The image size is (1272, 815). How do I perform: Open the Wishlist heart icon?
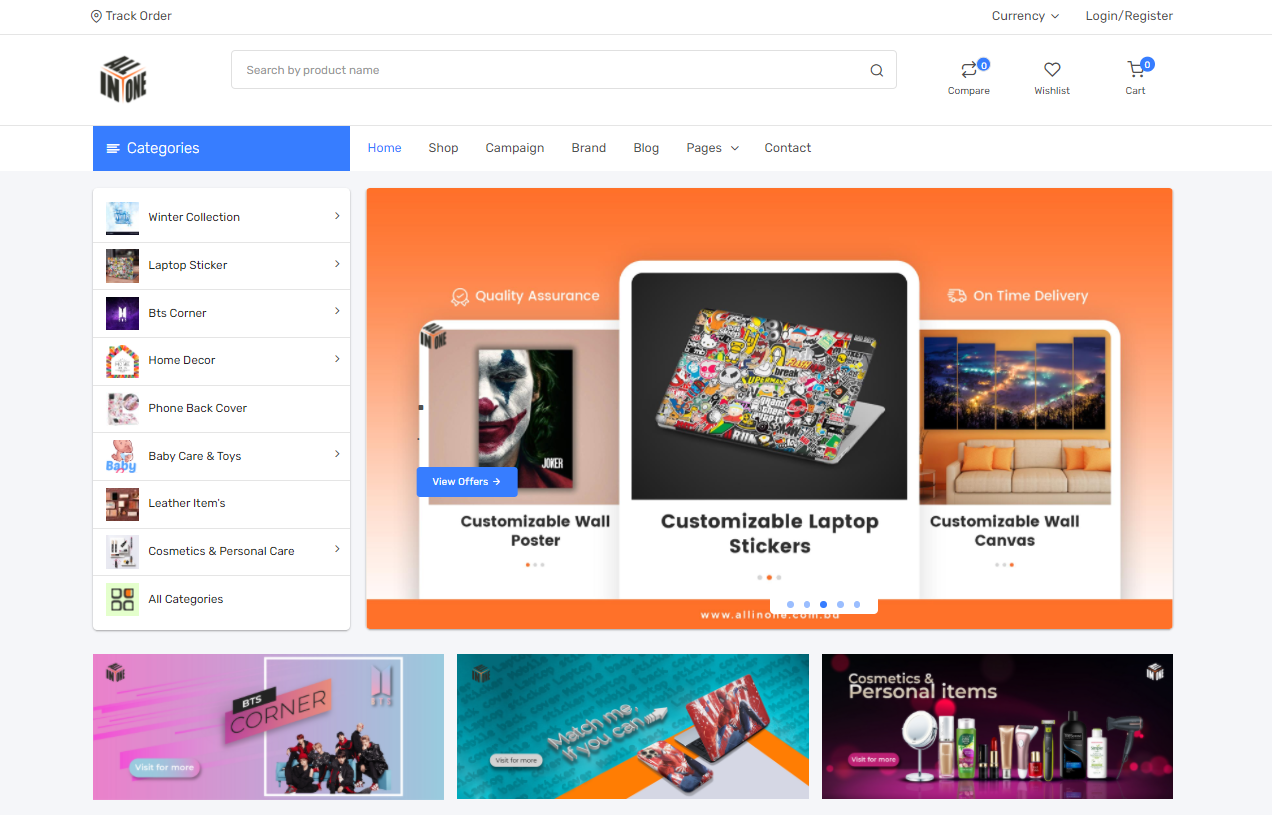coord(1051,70)
